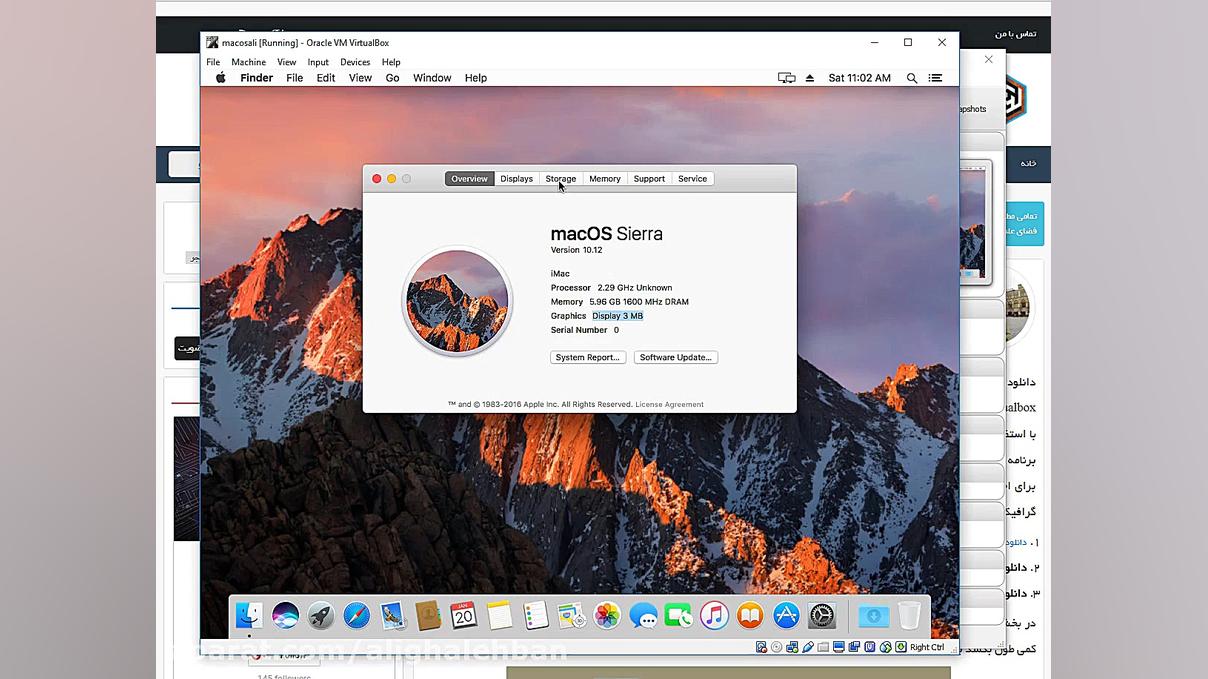
Task: Switch to the Storage tab
Action: (561, 179)
